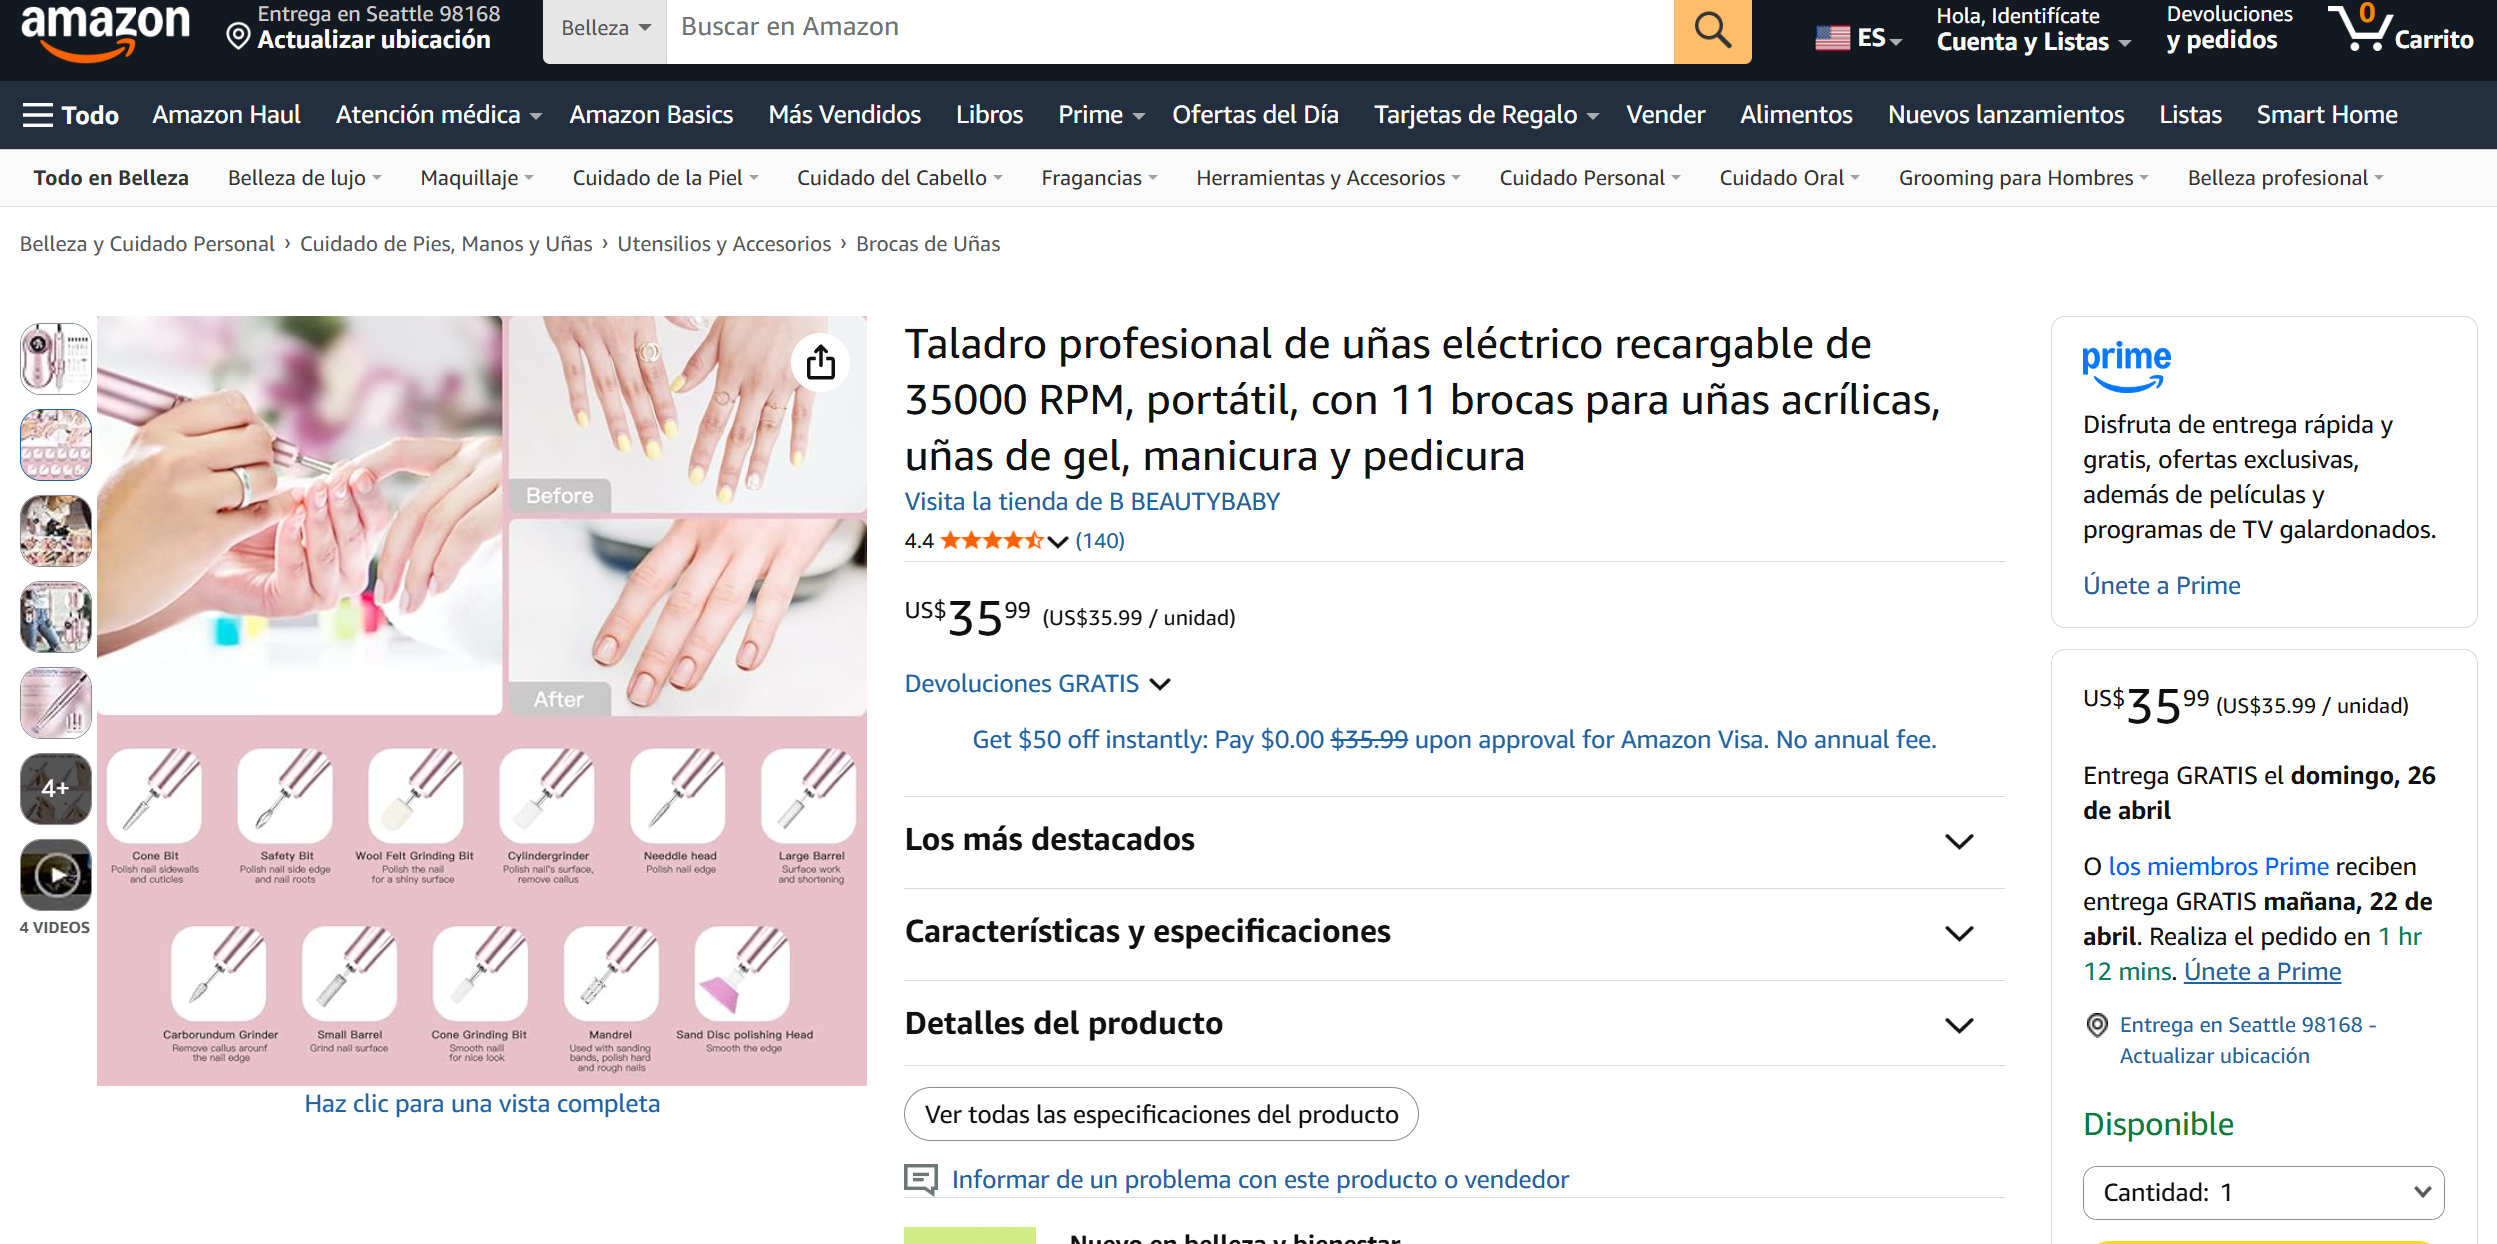Screen dimensions: 2497x1244
Task: Open the Cantidad quantity dropdown
Action: [x=2263, y=1192]
